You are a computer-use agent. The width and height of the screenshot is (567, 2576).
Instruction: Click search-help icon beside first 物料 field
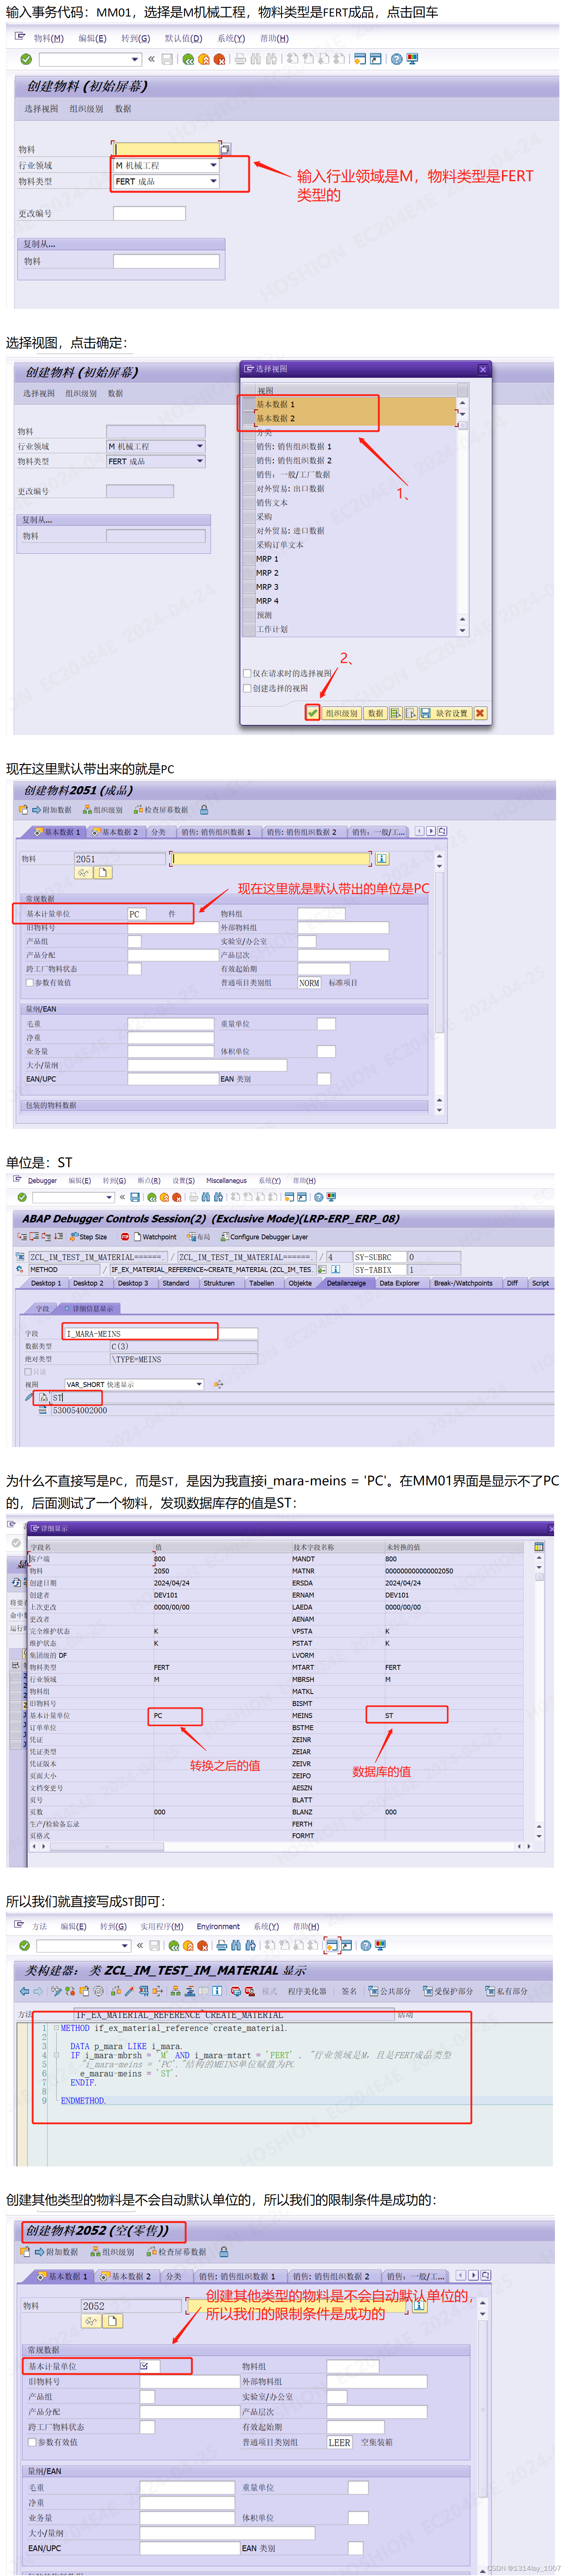[x=225, y=149]
